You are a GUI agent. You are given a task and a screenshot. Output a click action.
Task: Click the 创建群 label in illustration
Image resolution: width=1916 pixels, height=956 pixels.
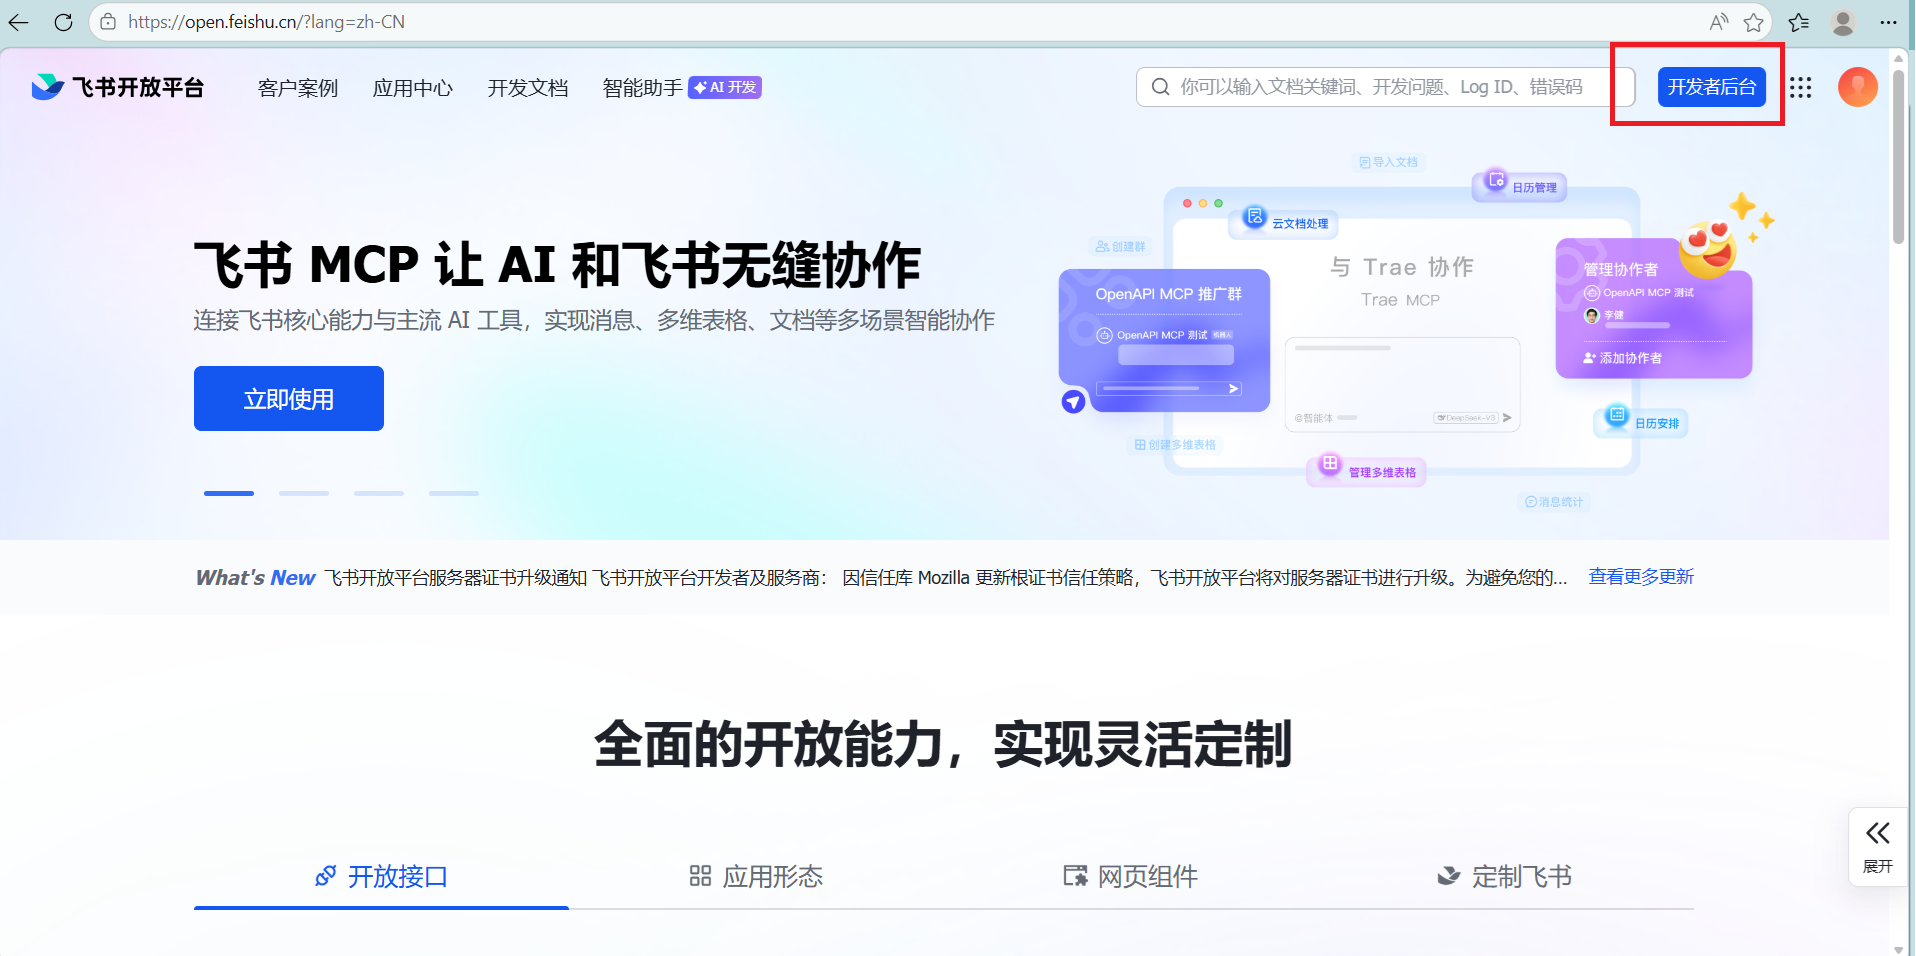[x=1120, y=246]
